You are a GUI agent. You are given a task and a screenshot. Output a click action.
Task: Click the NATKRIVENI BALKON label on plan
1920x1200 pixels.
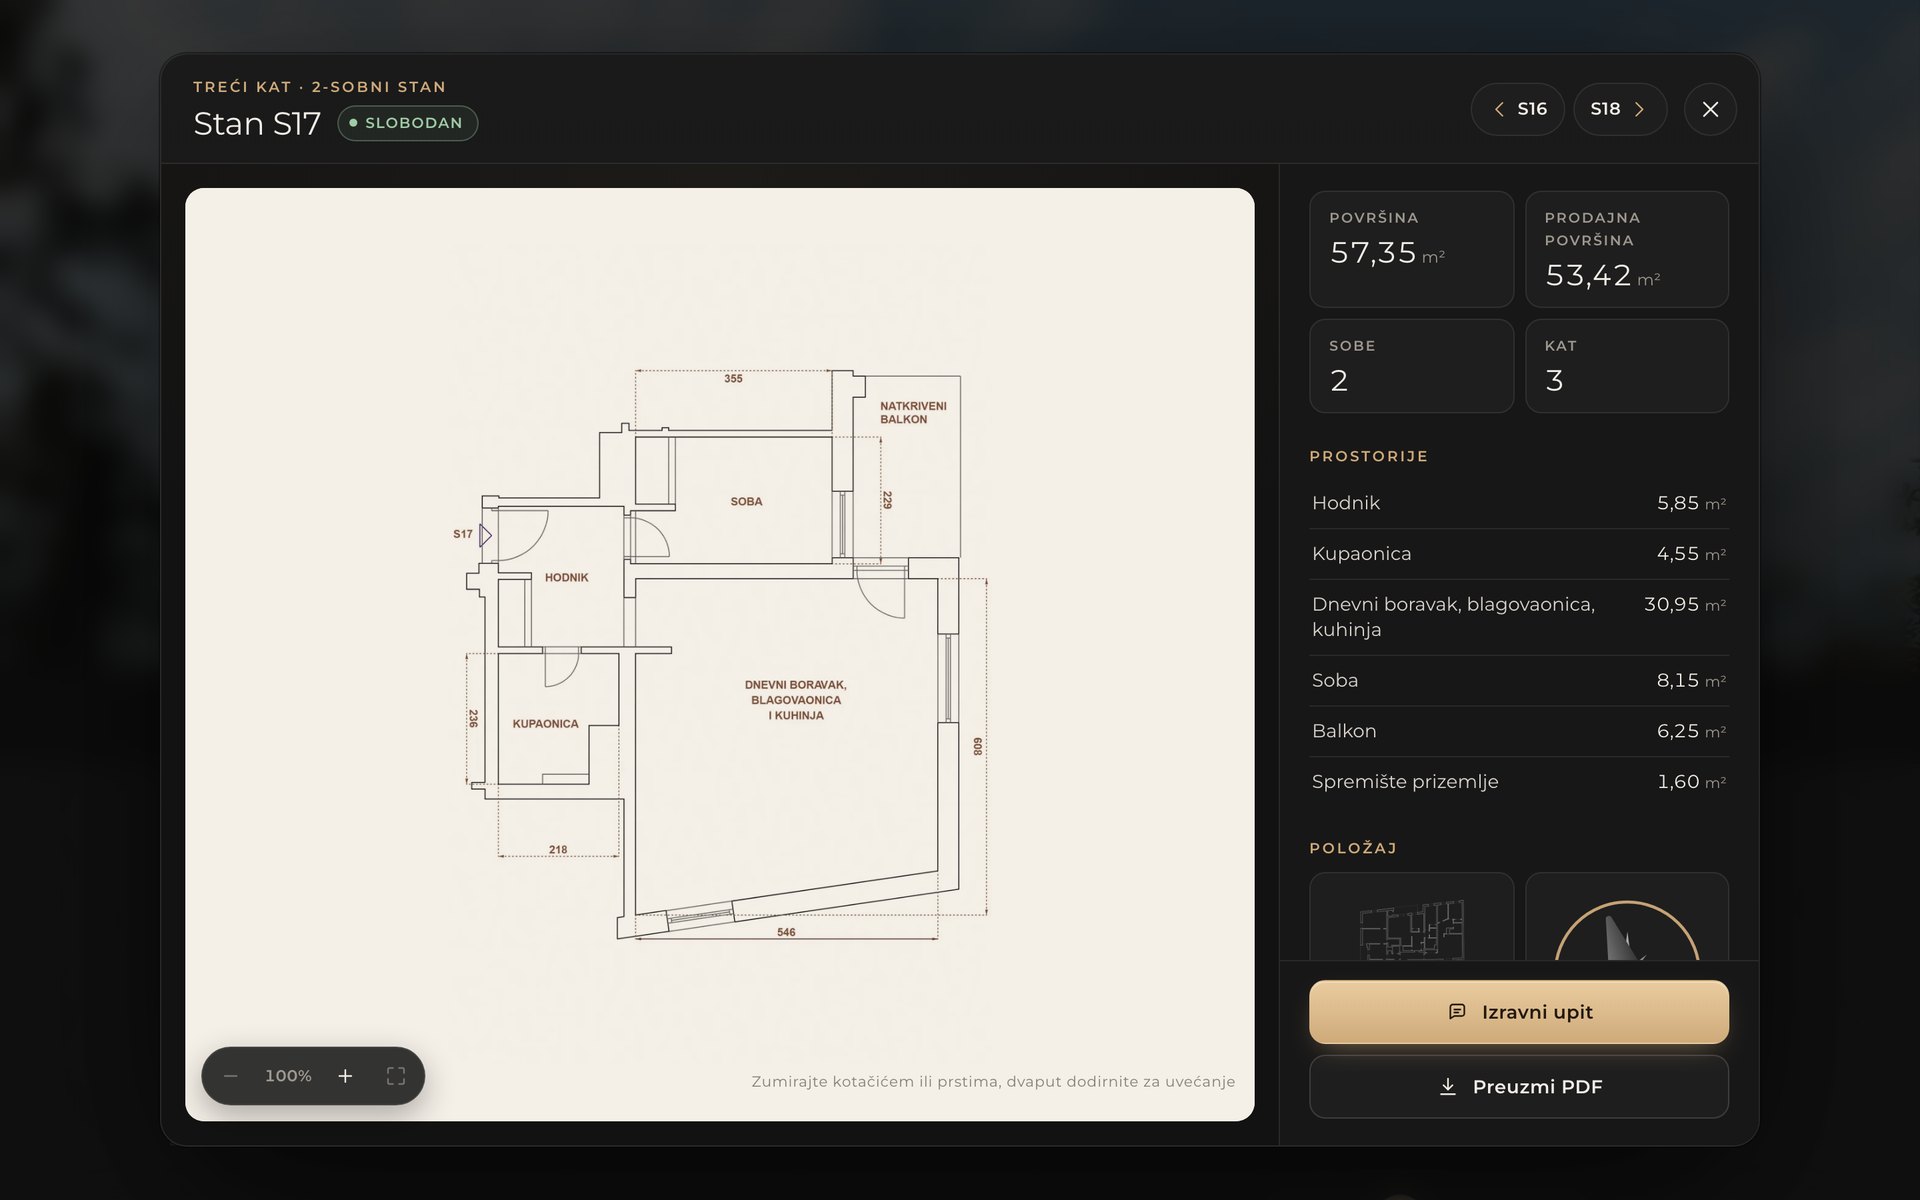[913, 413]
